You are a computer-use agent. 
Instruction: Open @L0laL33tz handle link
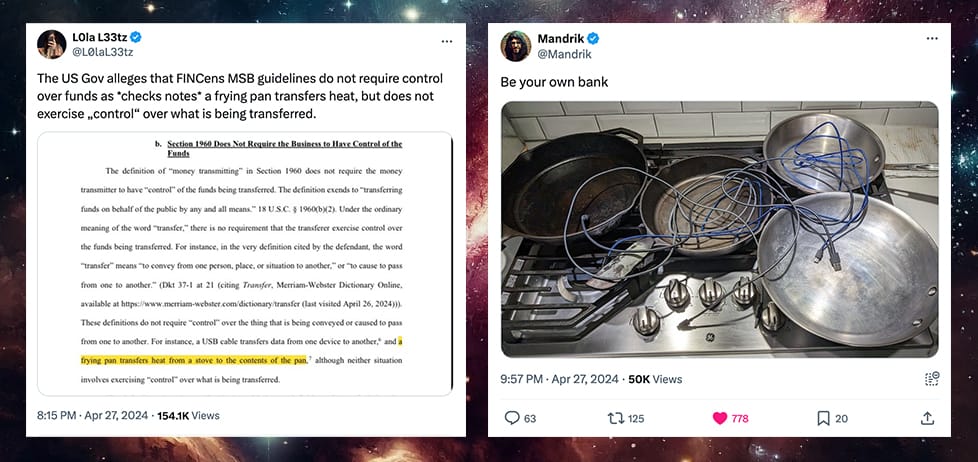click(x=102, y=52)
